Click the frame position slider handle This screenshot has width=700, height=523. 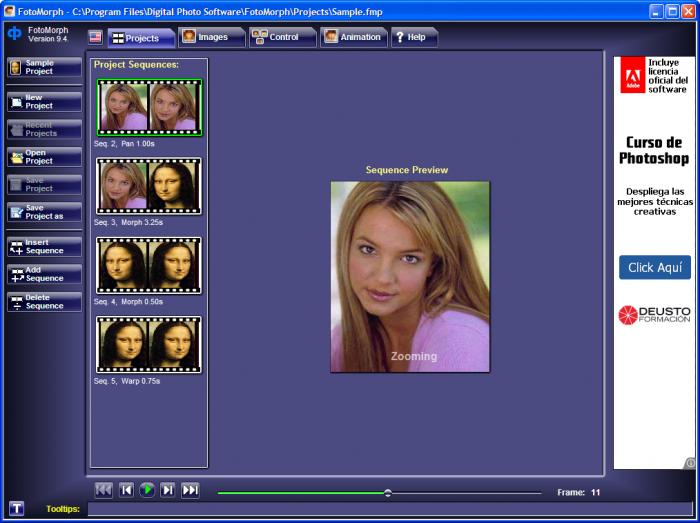(388, 492)
